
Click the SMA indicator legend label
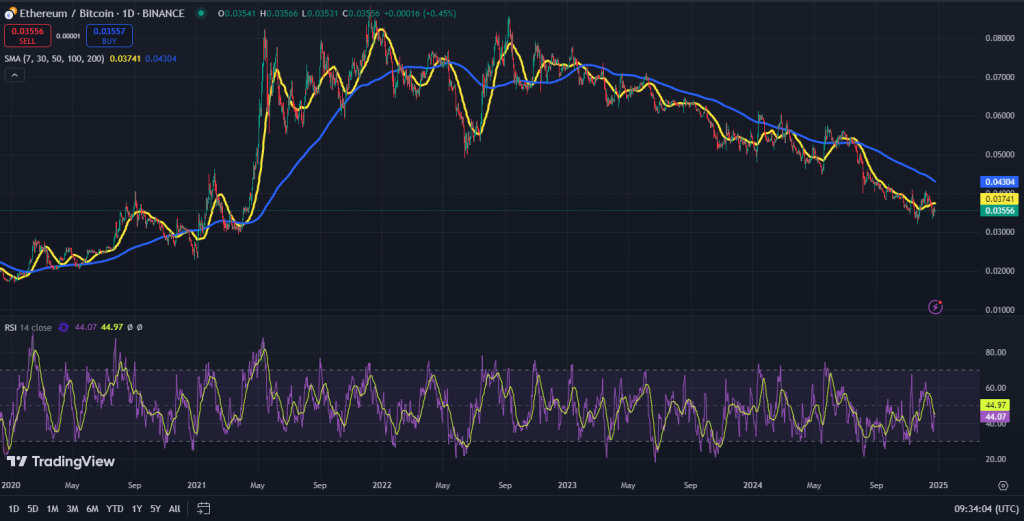(x=54, y=59)
